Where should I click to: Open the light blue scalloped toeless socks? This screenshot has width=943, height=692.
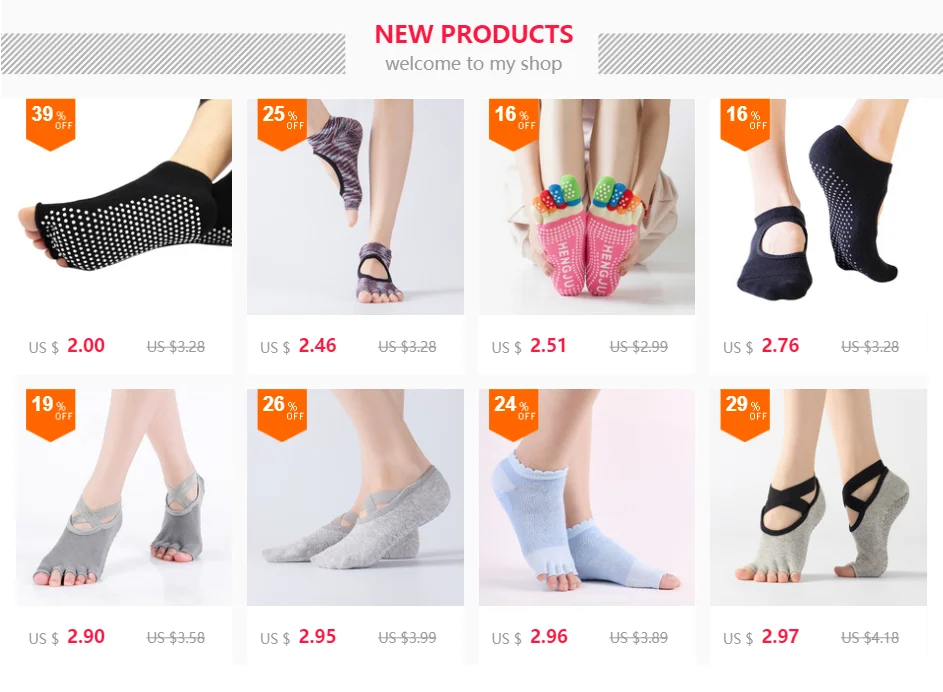587,497
